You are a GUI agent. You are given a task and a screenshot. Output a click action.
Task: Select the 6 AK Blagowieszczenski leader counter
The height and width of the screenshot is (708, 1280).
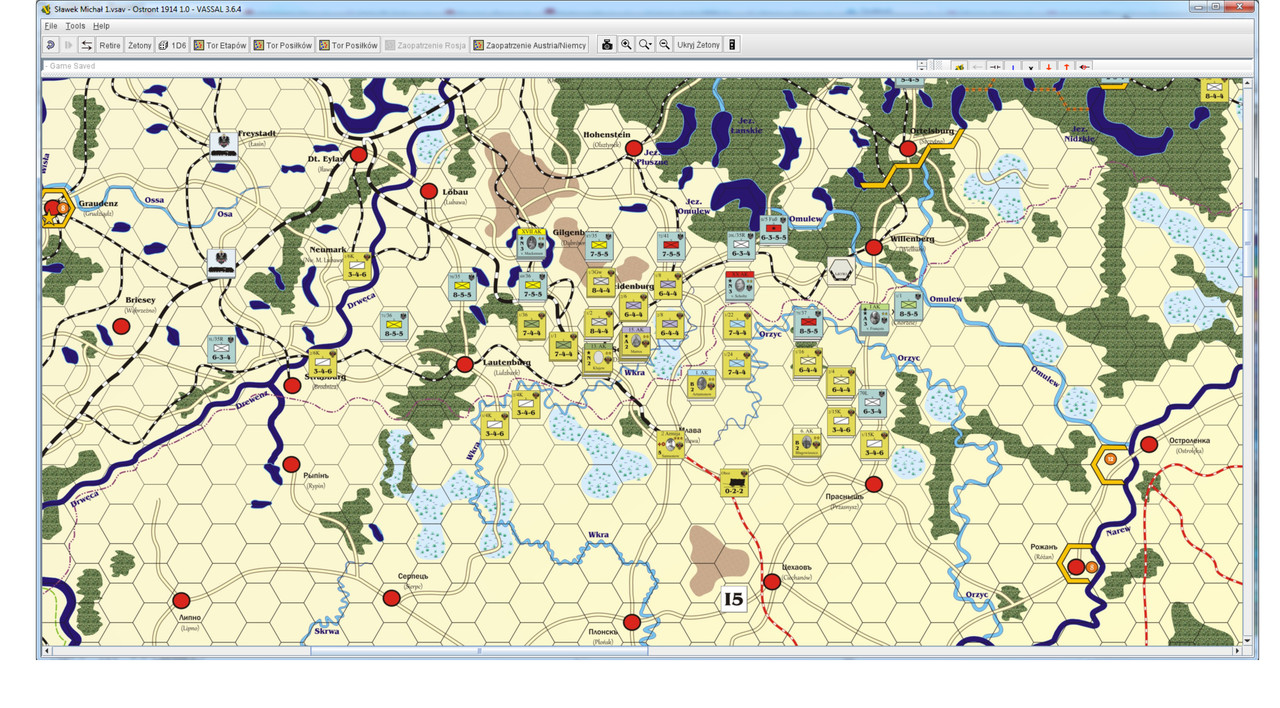(808, 441)
